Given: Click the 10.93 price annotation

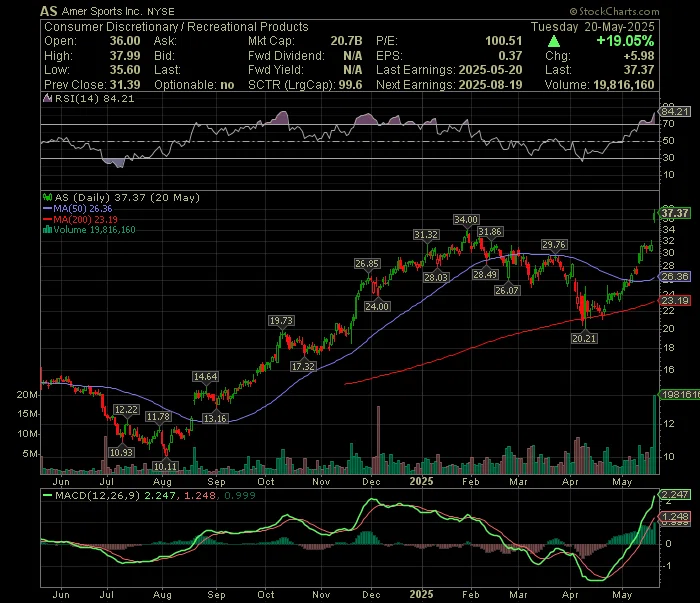Looking at the screenshot, I should click(x=121, y=452).
